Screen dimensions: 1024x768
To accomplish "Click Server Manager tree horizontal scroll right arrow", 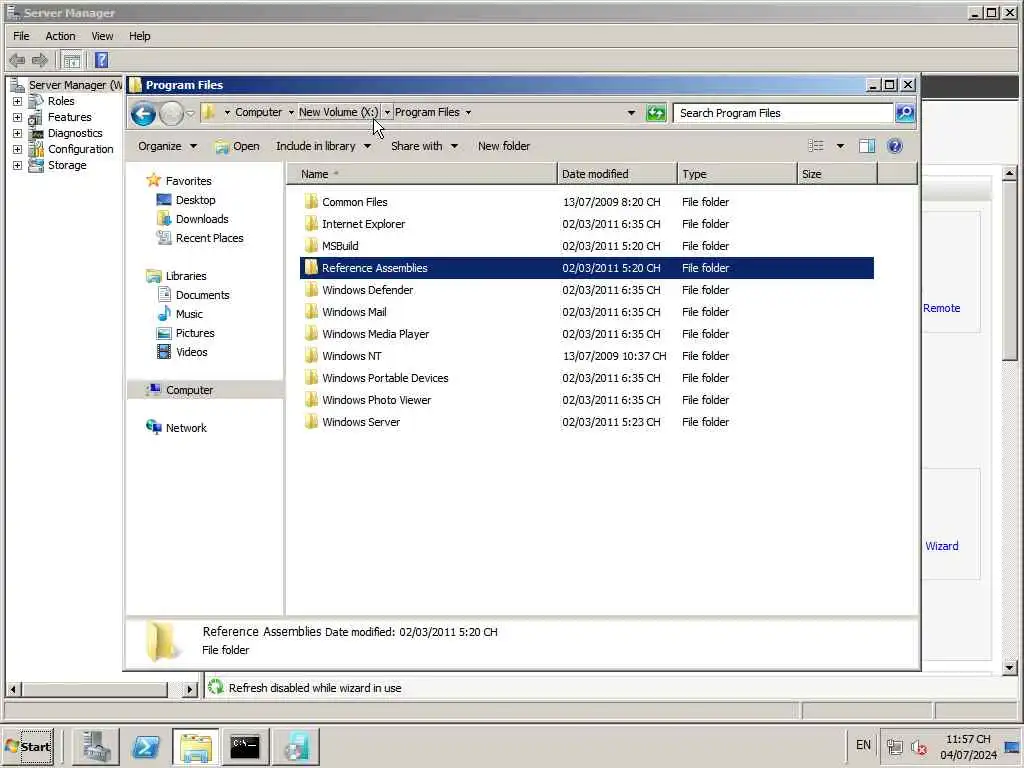I will tap(189, 688).
